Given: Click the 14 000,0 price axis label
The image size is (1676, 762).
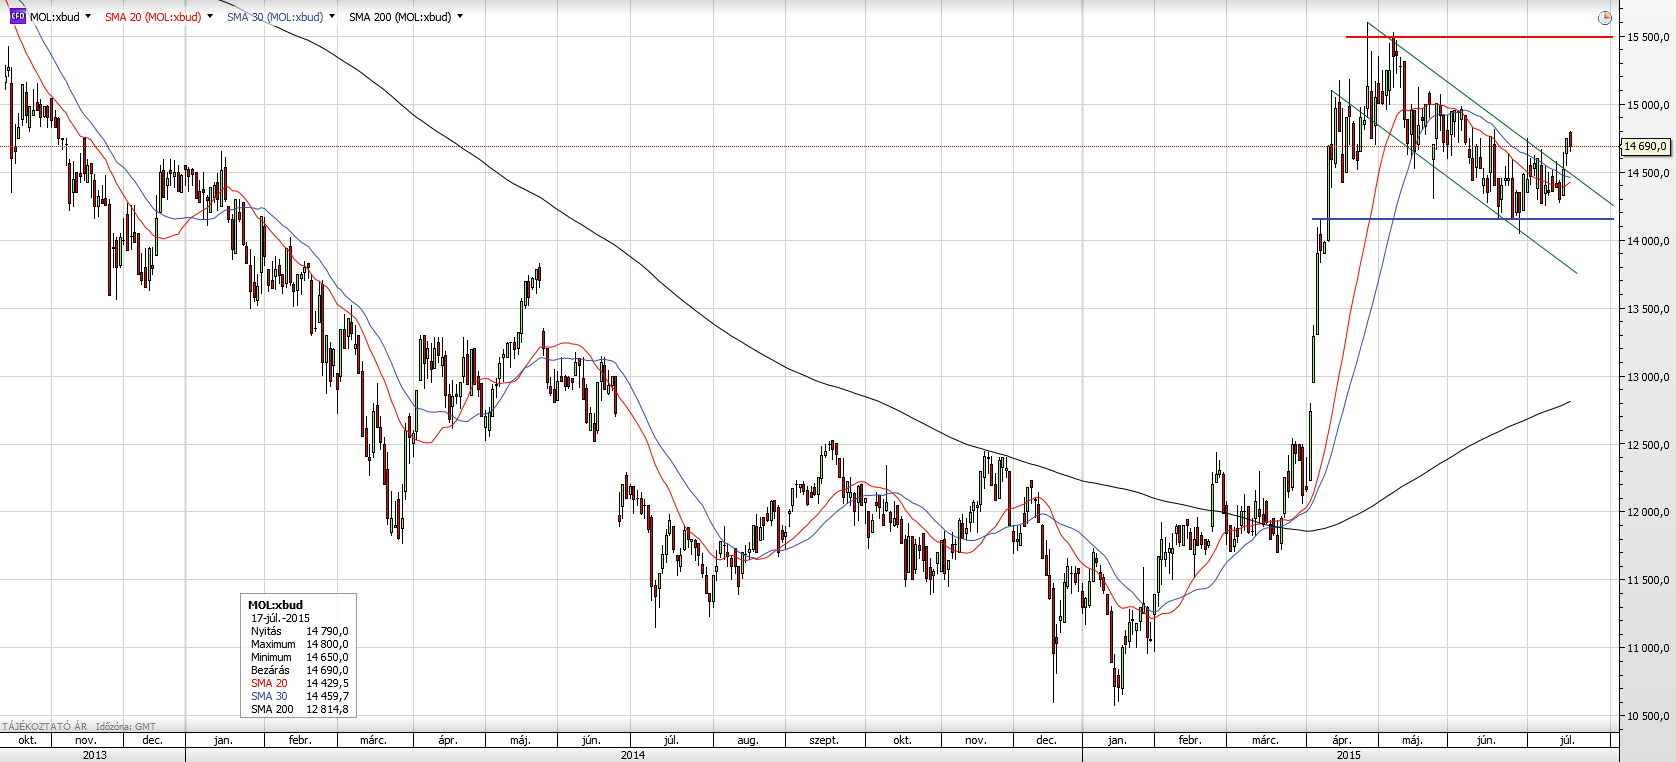Looking at the screenshot, I should pos(1648,241).
